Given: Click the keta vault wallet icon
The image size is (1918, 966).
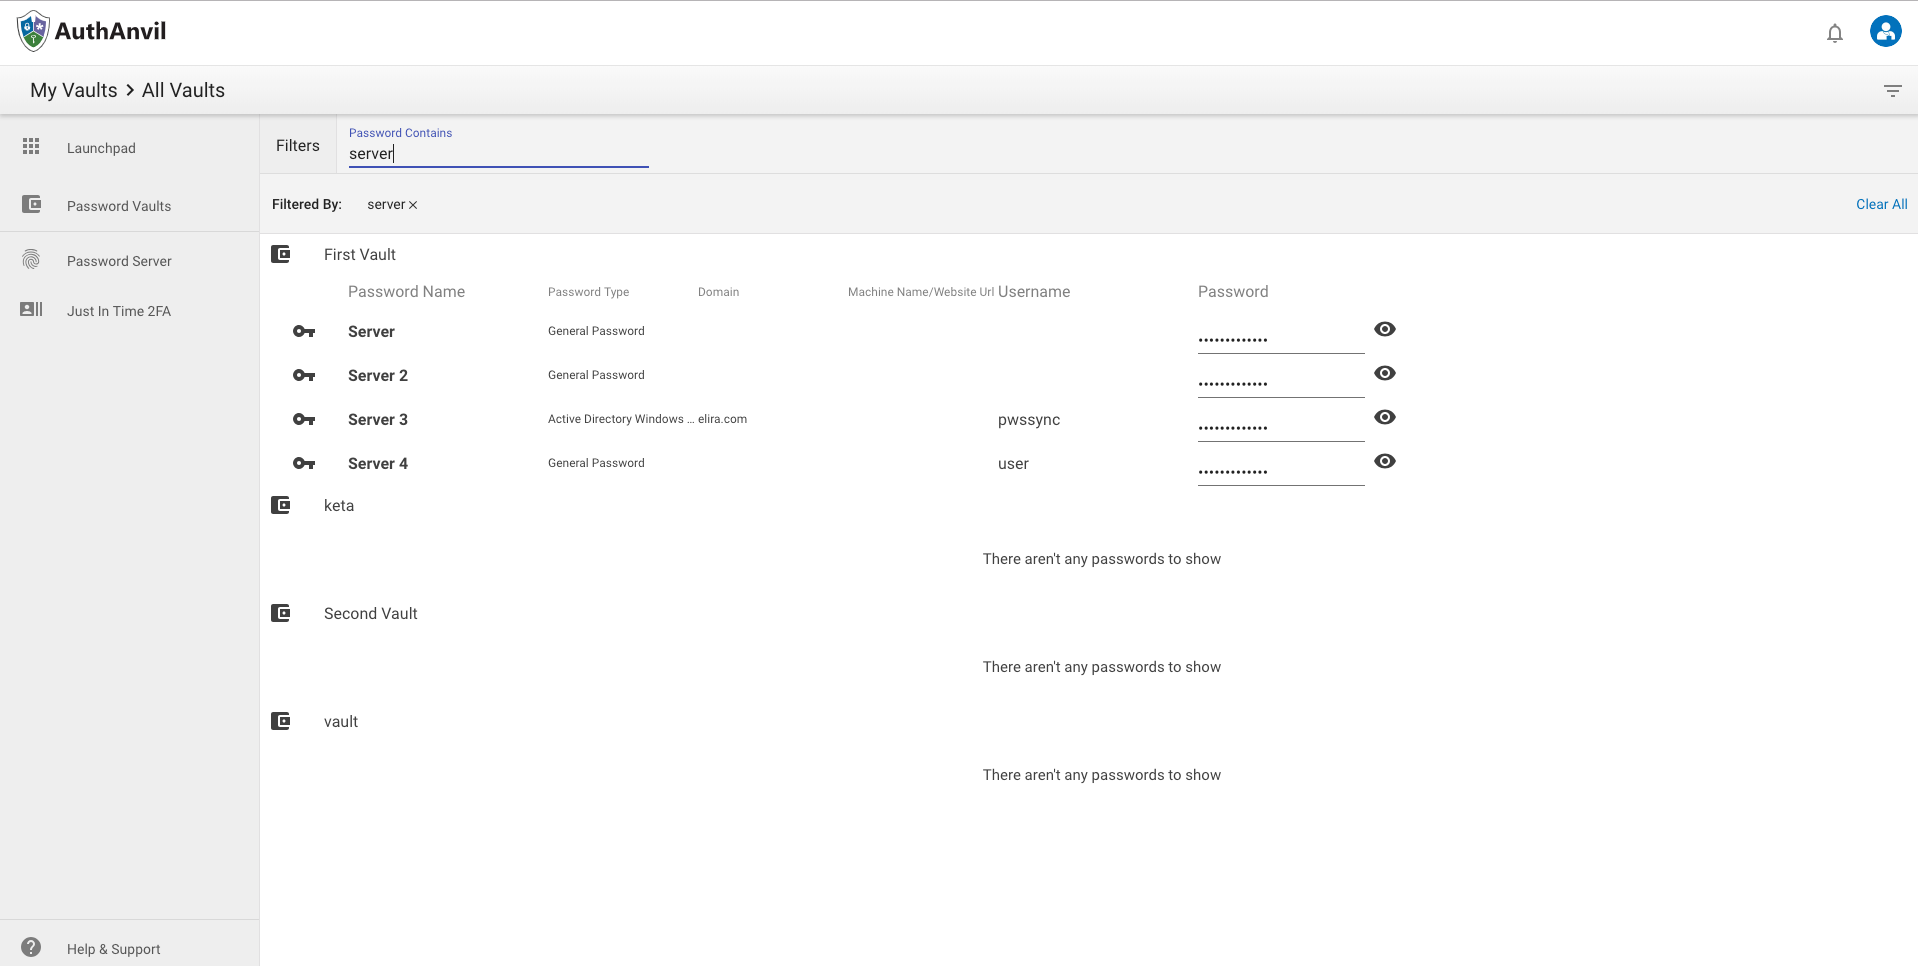Looking at the screenshot, I should coord(281,505).
